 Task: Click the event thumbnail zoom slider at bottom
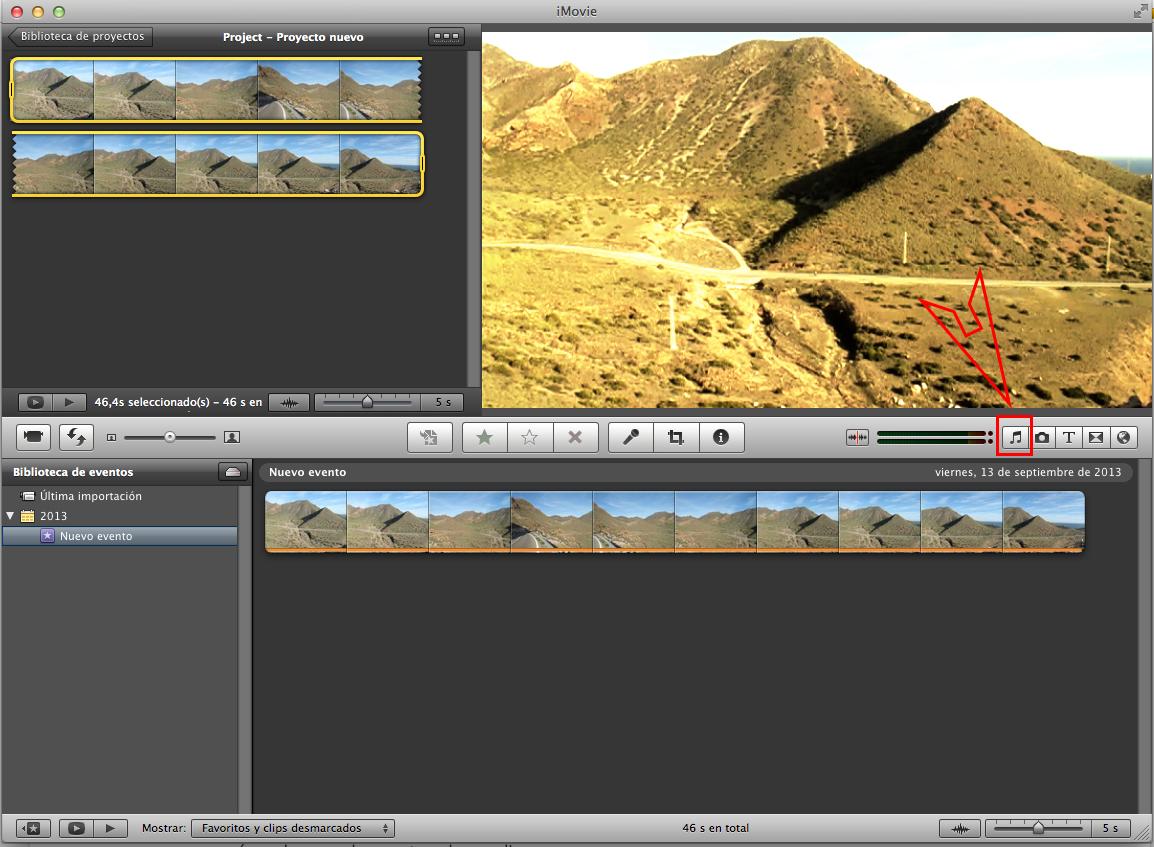[1038, 828]
